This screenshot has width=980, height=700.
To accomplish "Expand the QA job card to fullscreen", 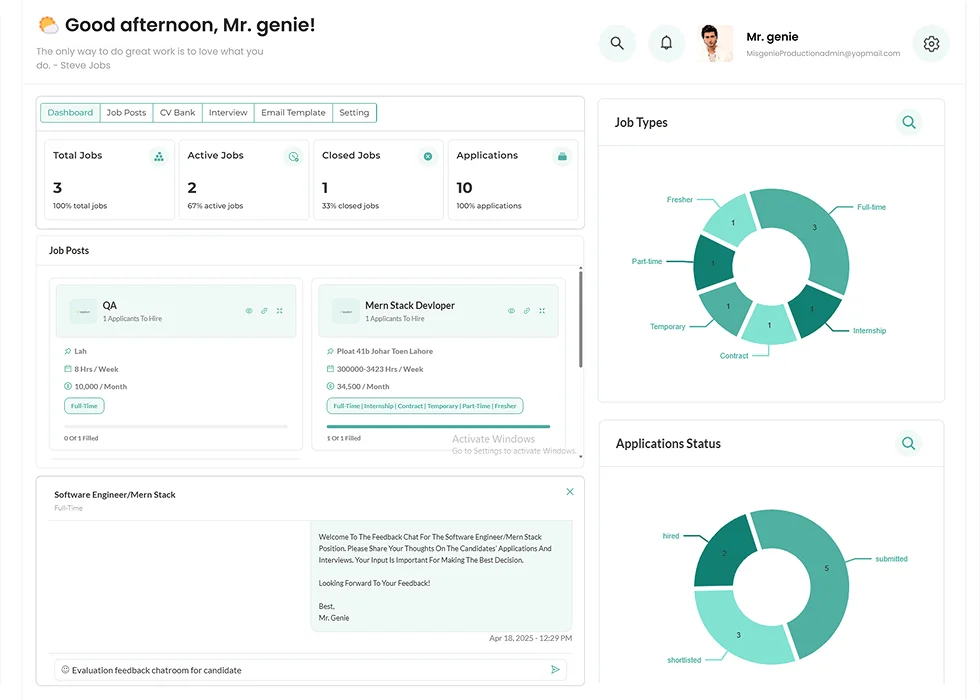I will click(279, 311).
